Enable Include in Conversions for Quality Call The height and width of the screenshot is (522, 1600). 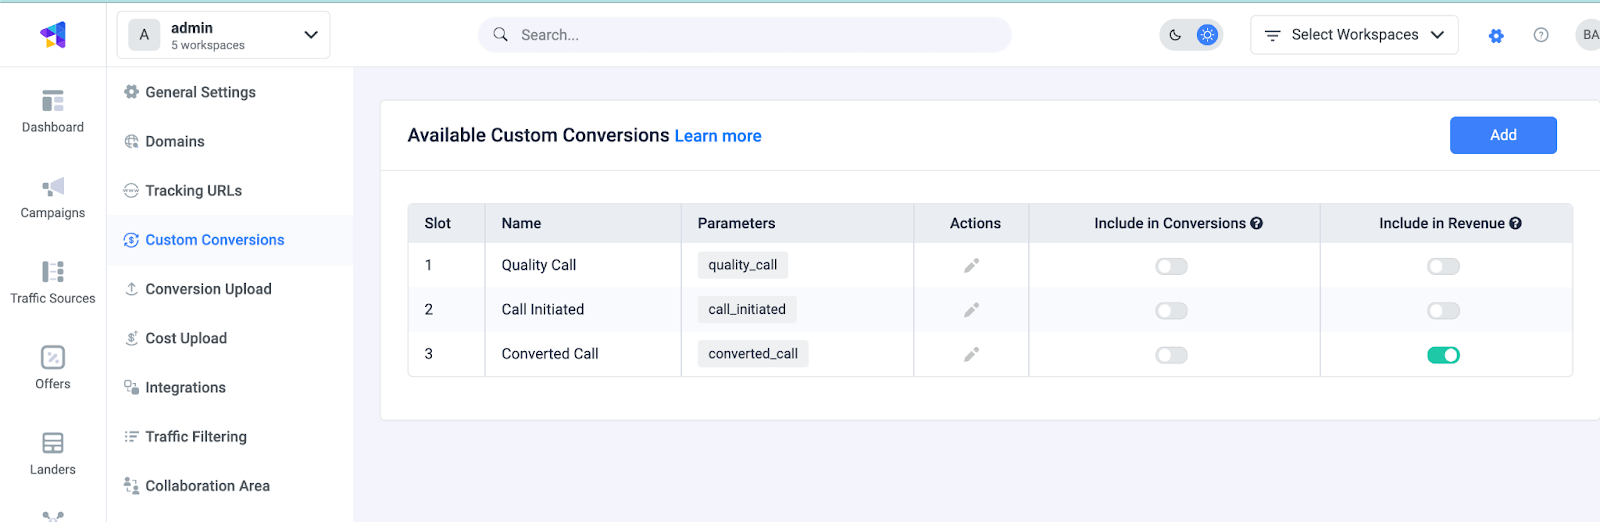pyautogui.click(x=1171, y=266)
